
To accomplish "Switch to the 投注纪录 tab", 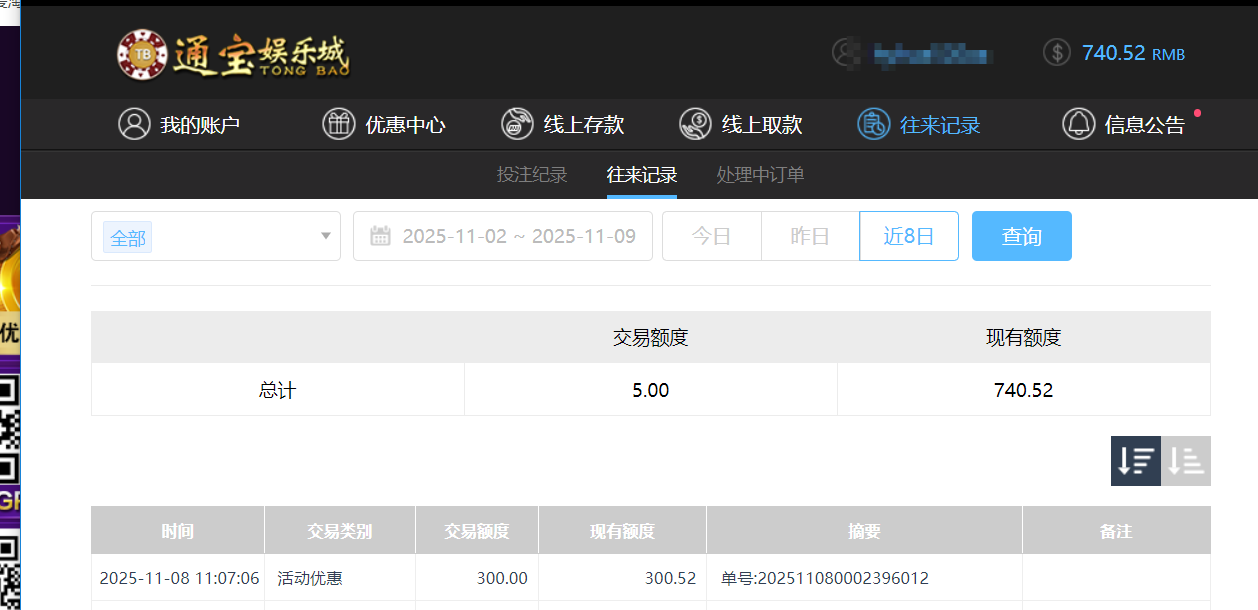I will pos(531,174).
